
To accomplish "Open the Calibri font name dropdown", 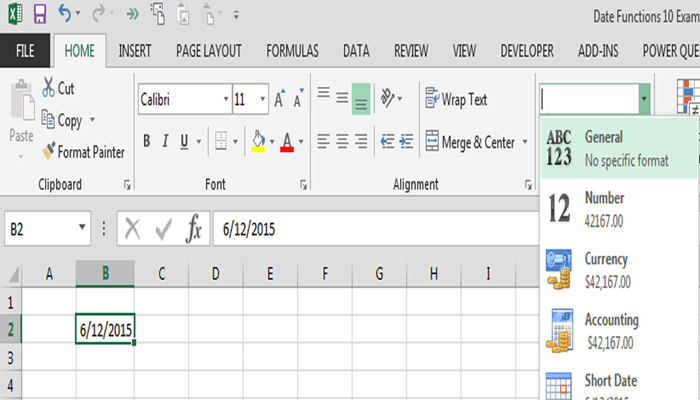I will point(226,99).
